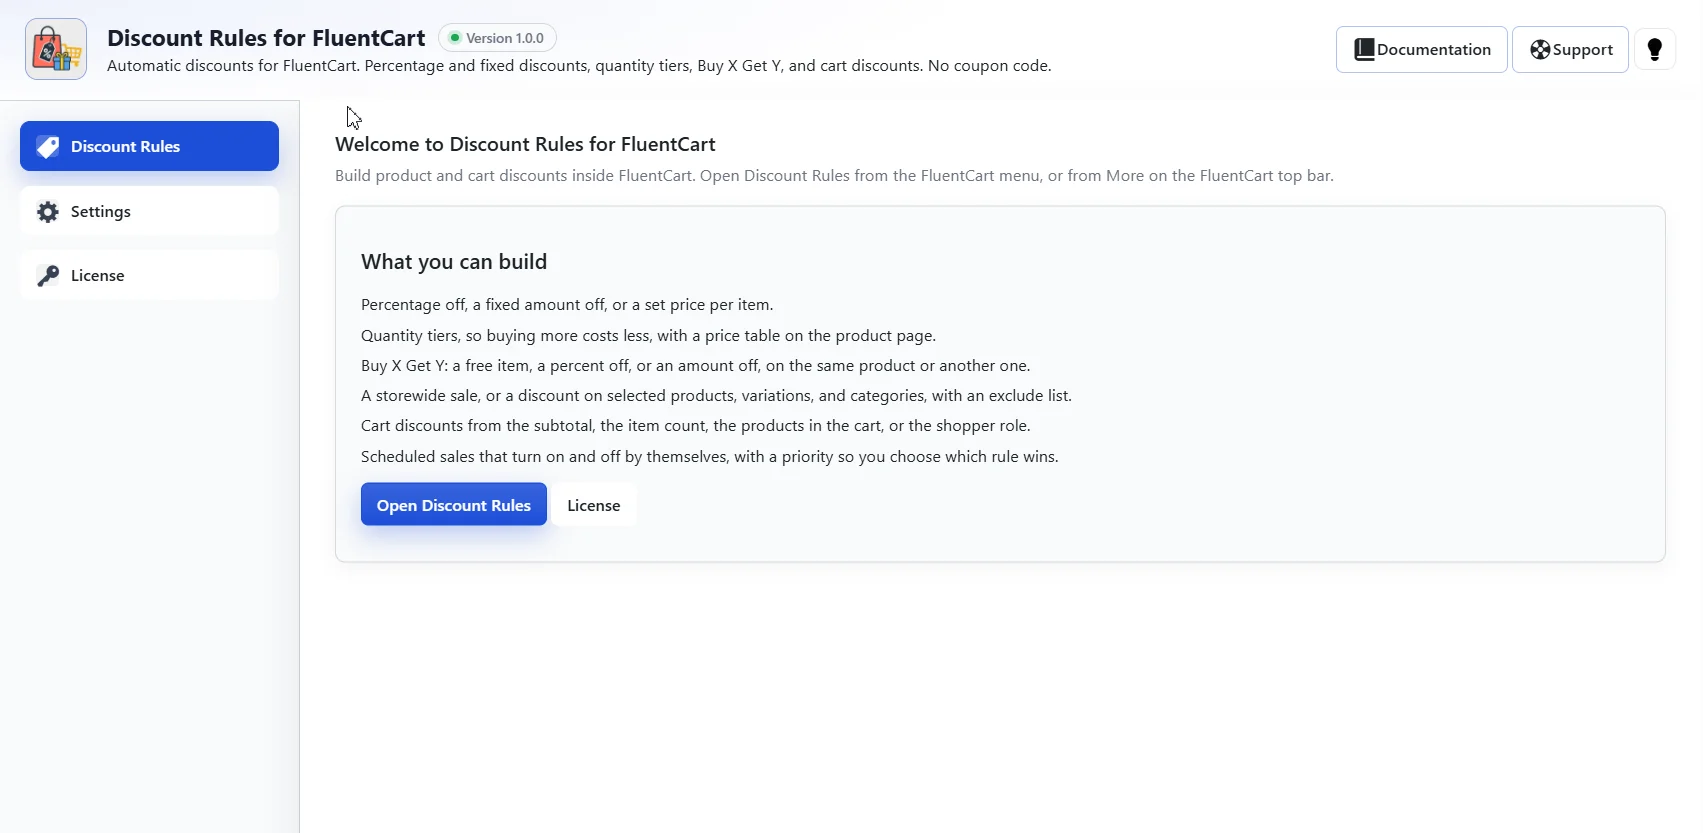Open the Documentation button

point(1421,49)
